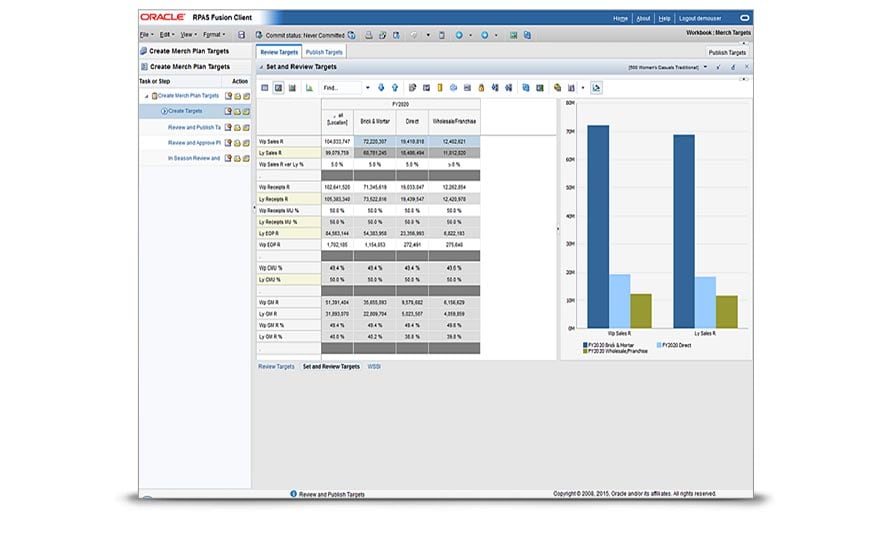Click tall dark blue Ly Sales R bar
Screen dimensions: 880x533
(684, 231)
